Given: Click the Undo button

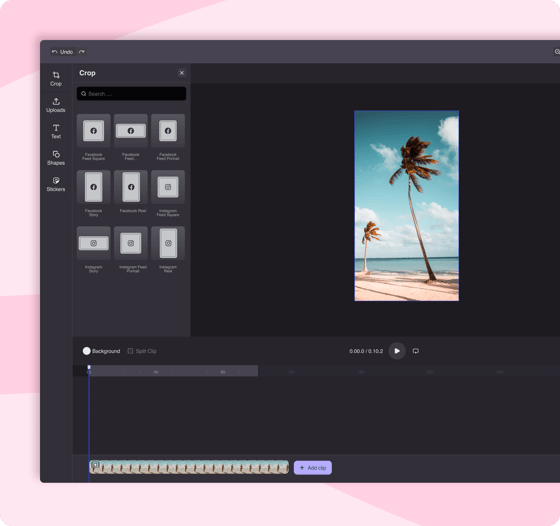Looking at the screenshot, I should (62, 52).
